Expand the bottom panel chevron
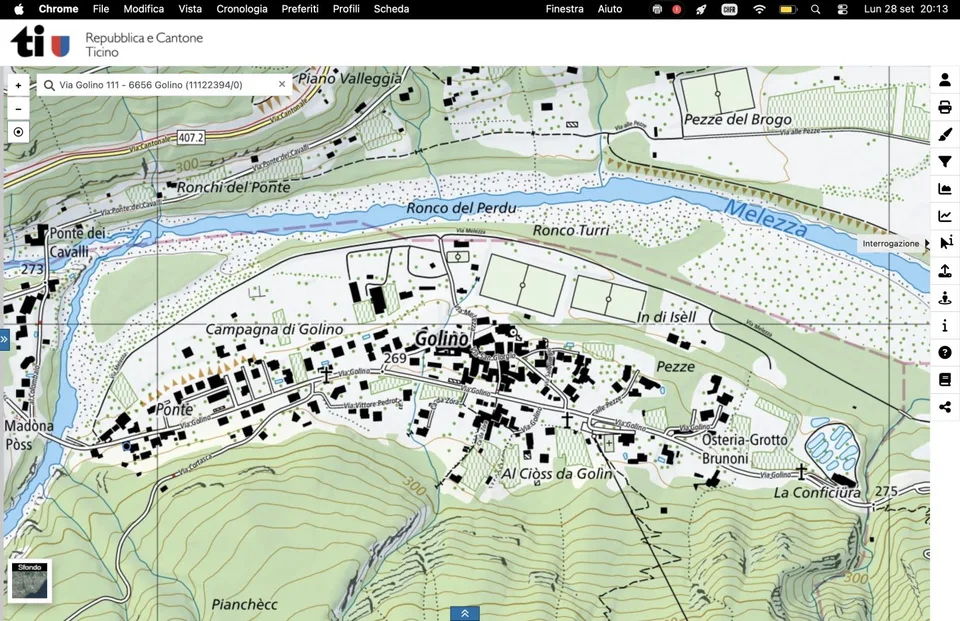Image resolution: width=960 pixels, height=621 pixels. pos(465,613)
